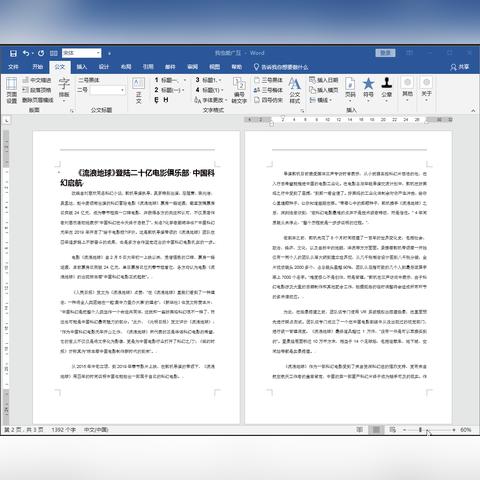
Task: Click the 共享 Share button
Action: (x=460, y=67)
